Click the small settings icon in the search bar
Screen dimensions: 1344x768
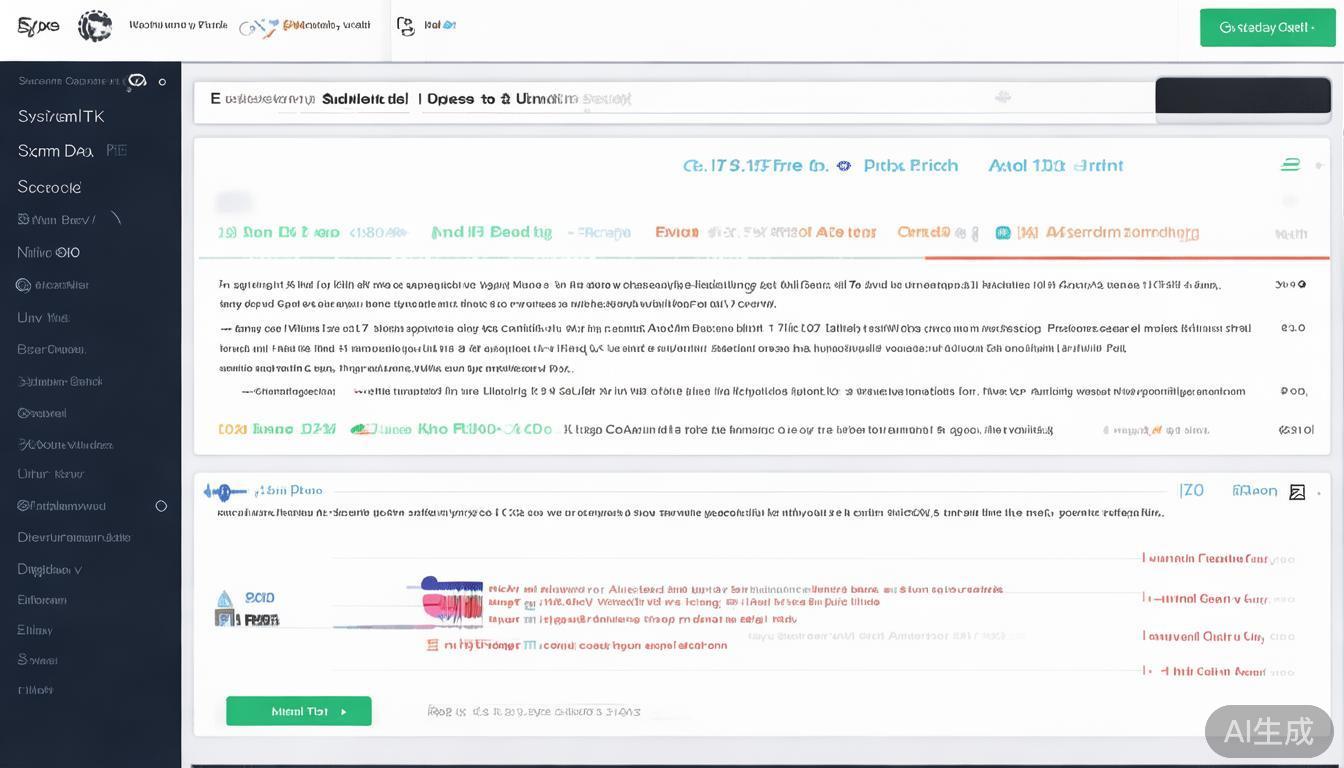(x=1003, y=96)
